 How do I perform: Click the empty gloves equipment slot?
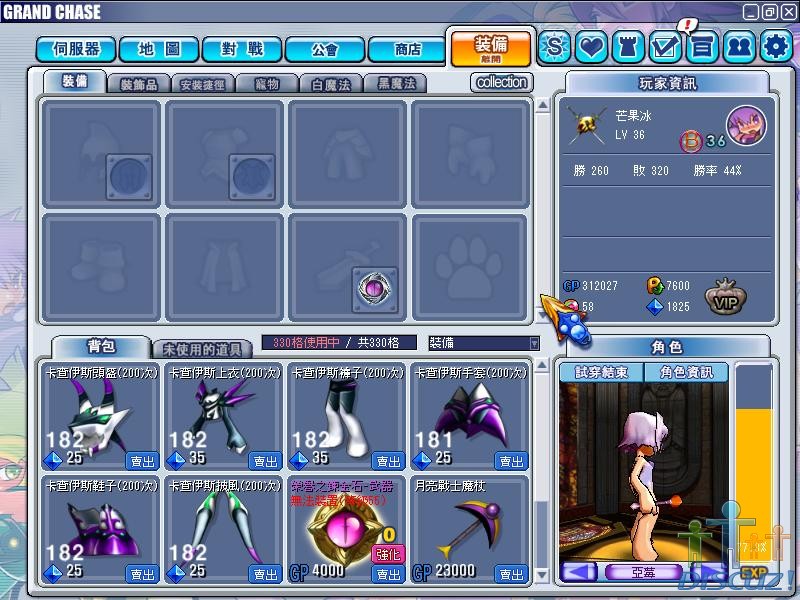pyautogui.click(x=470, y=154)
